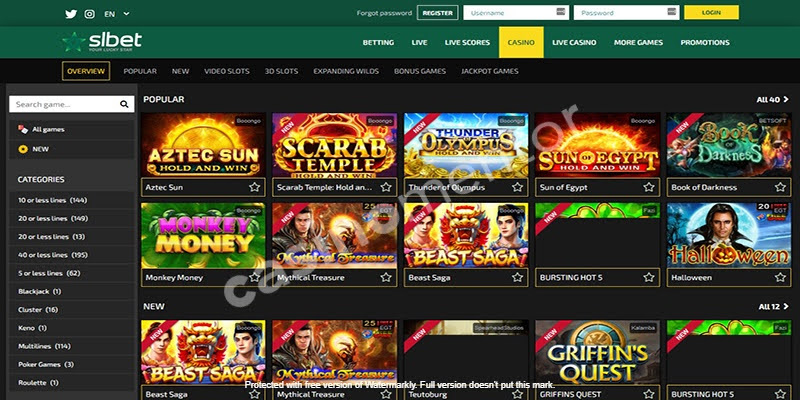This screenshot has height=400, width=800.
Task: Switch to Popular tab in submenu
Action: 140,71
